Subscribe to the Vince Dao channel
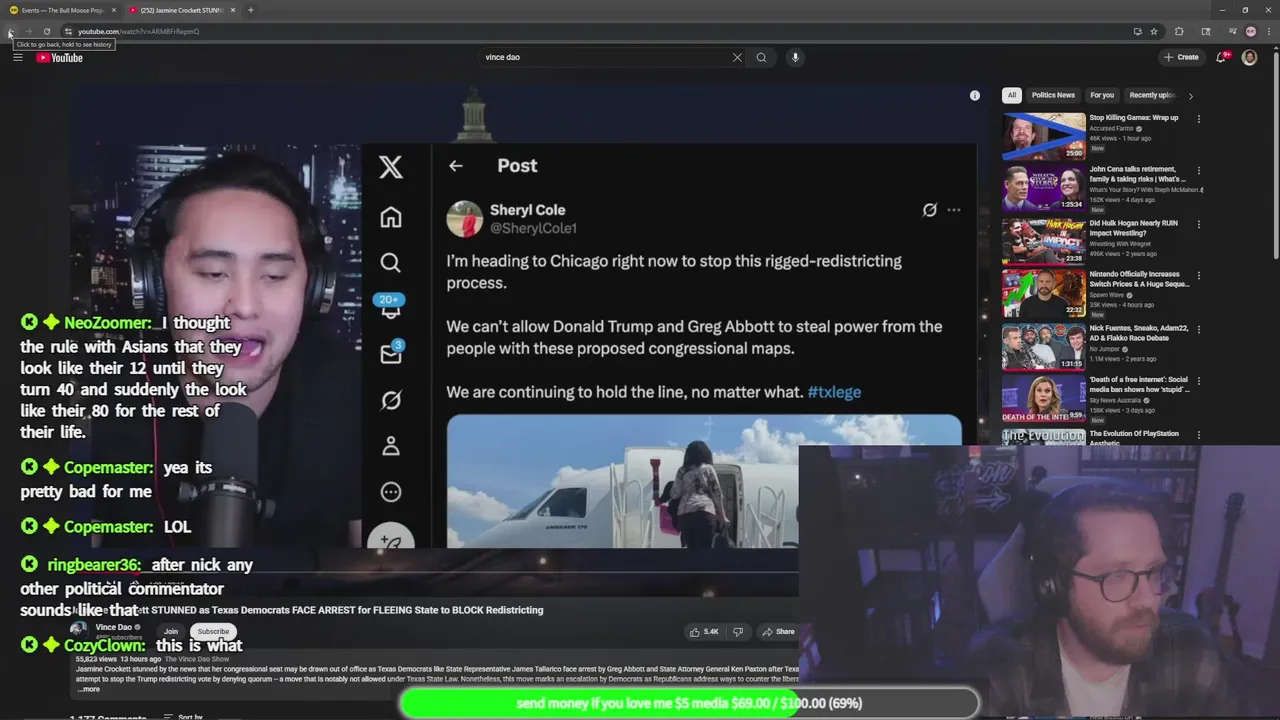1280x720 pixels. pyautogui.click(x=213, y=631)
